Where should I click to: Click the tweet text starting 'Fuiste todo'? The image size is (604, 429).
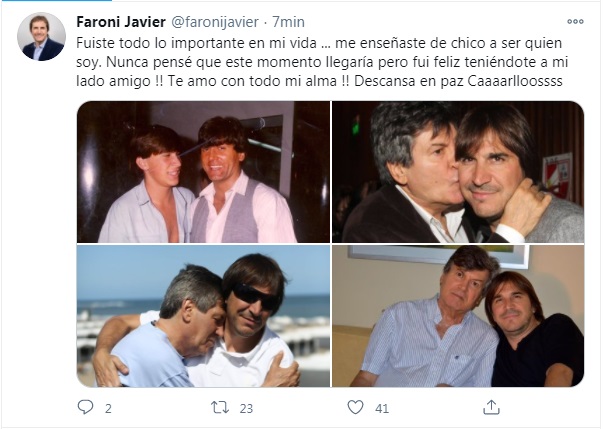point(322,62)
